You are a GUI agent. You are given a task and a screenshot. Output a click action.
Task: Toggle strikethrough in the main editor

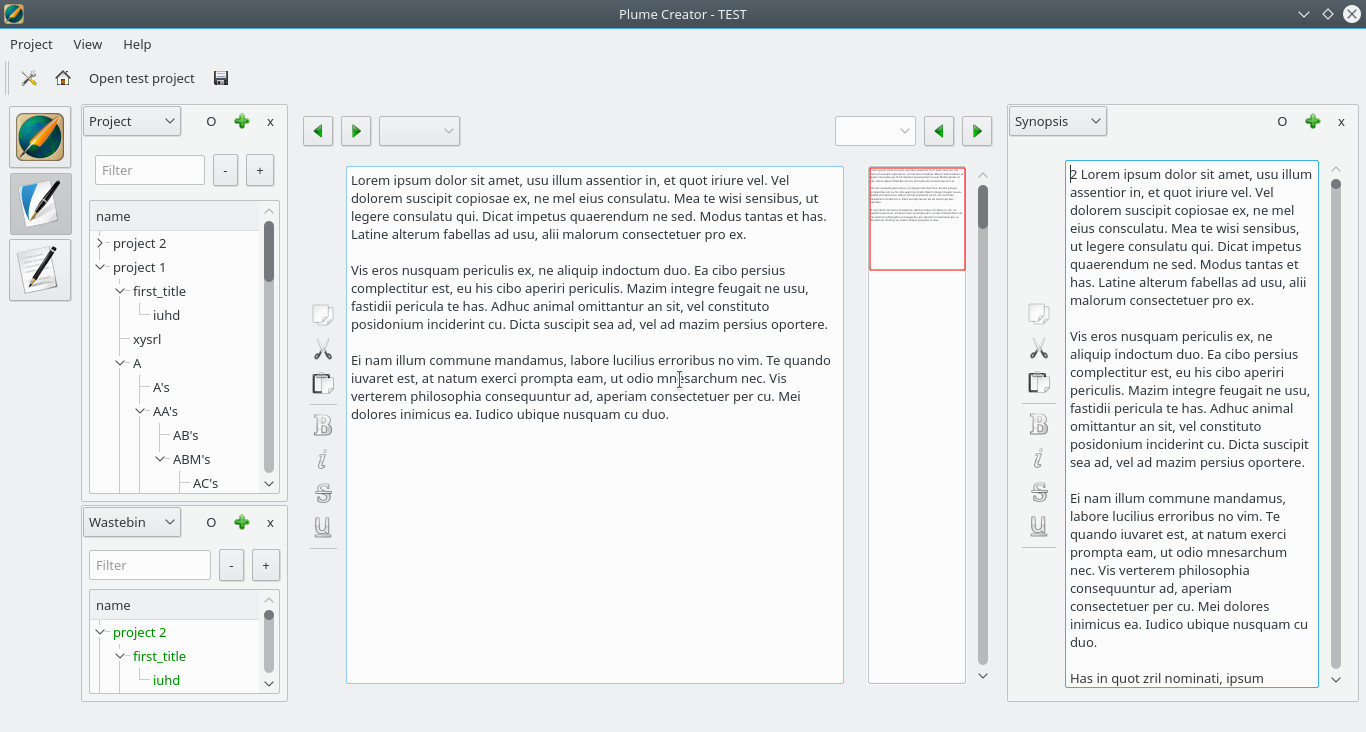[322, 493]
